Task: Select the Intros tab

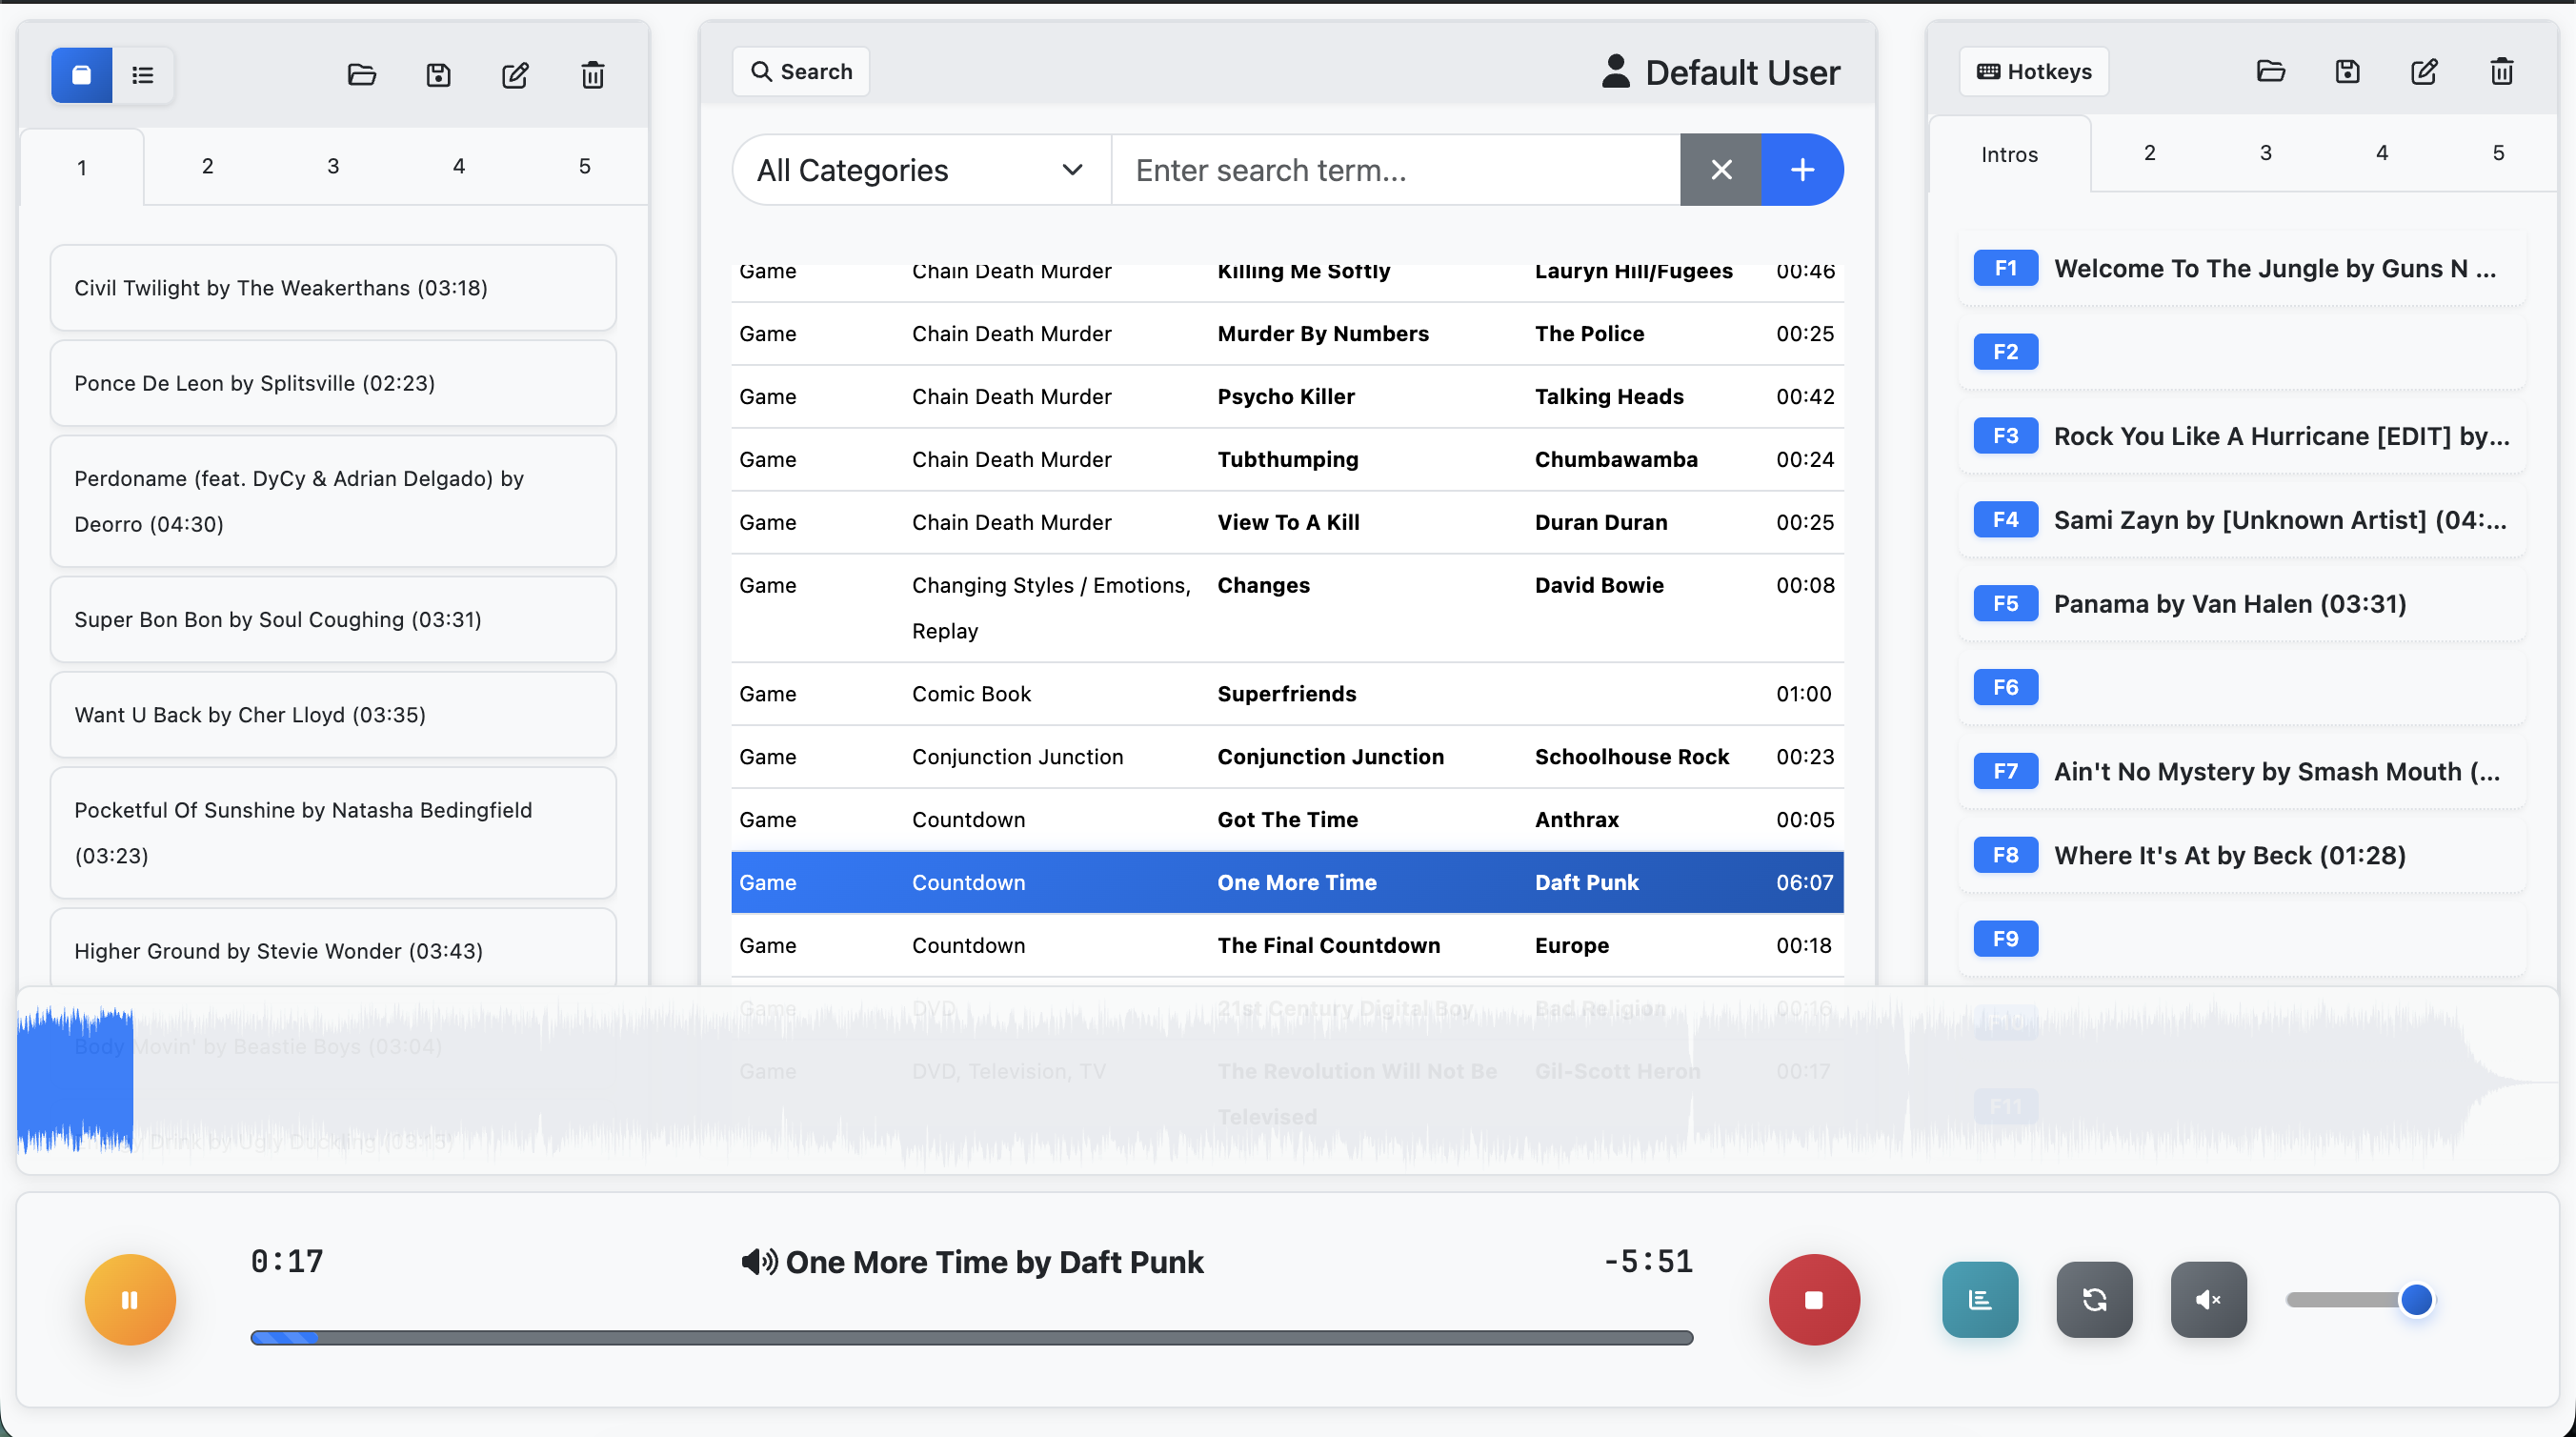Action: pos(2010,154)
